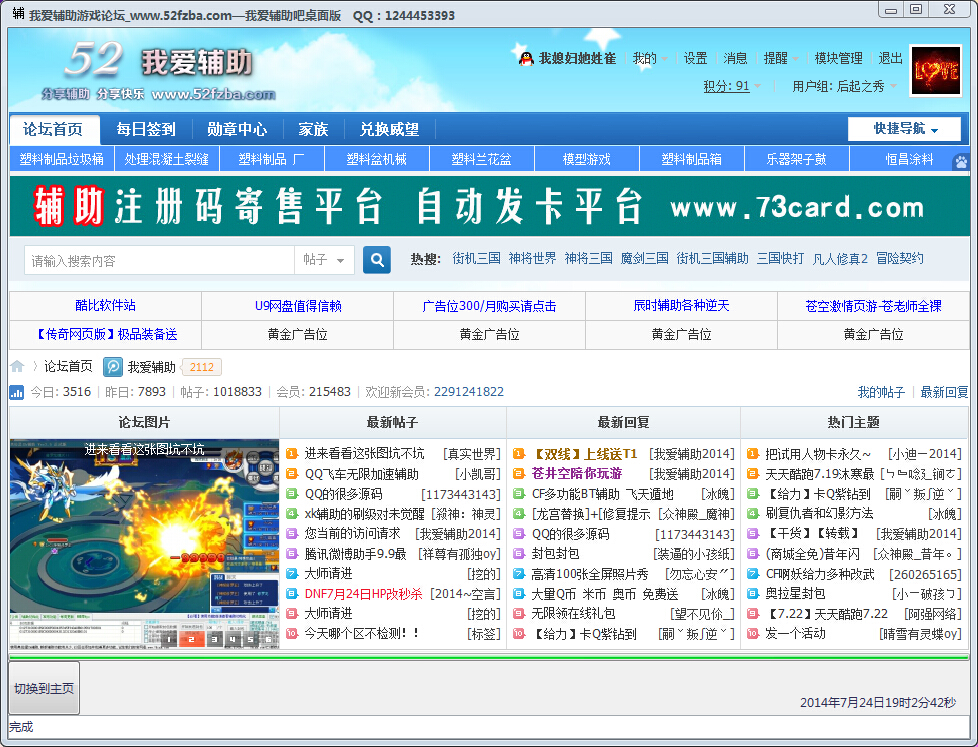
Task: Open 酷比软件站 ad link
Action: coord(105,306)
